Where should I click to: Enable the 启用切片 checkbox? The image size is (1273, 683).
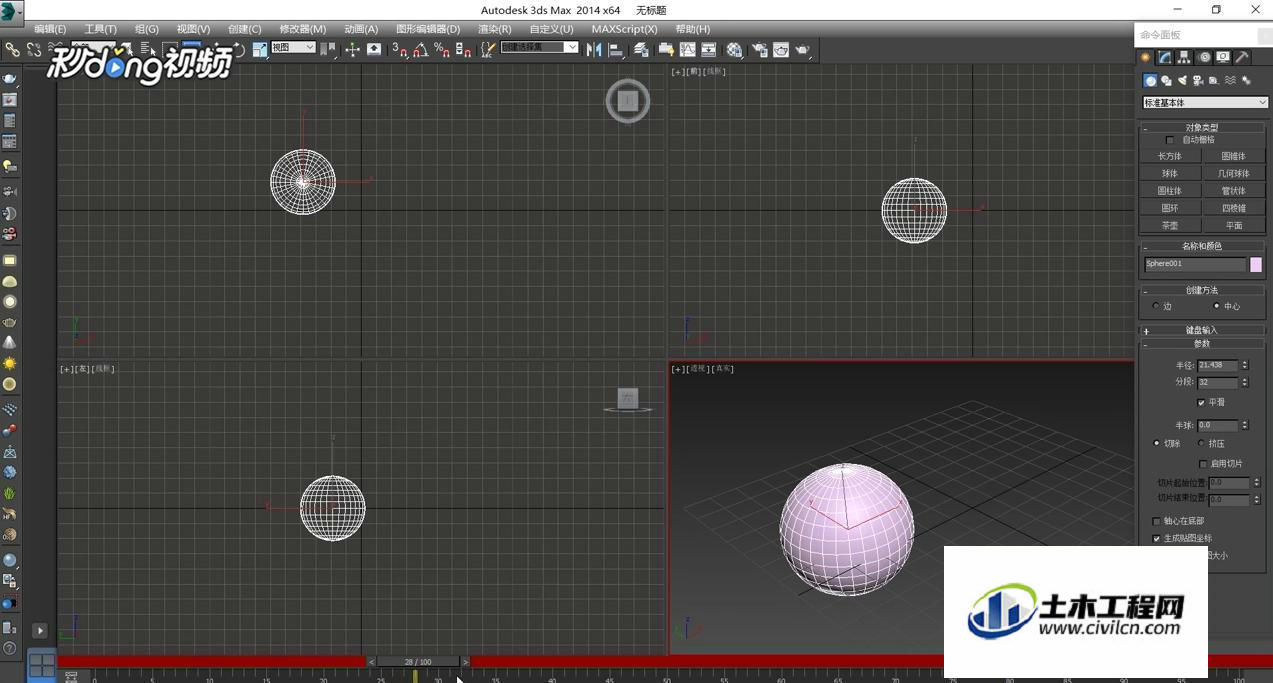[1203, 464]
